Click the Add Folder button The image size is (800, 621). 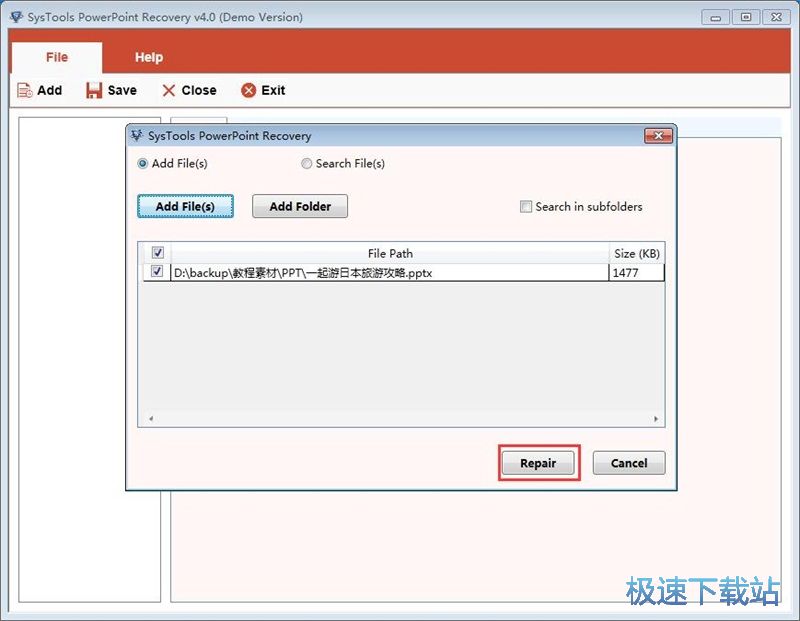click(300, 206)
